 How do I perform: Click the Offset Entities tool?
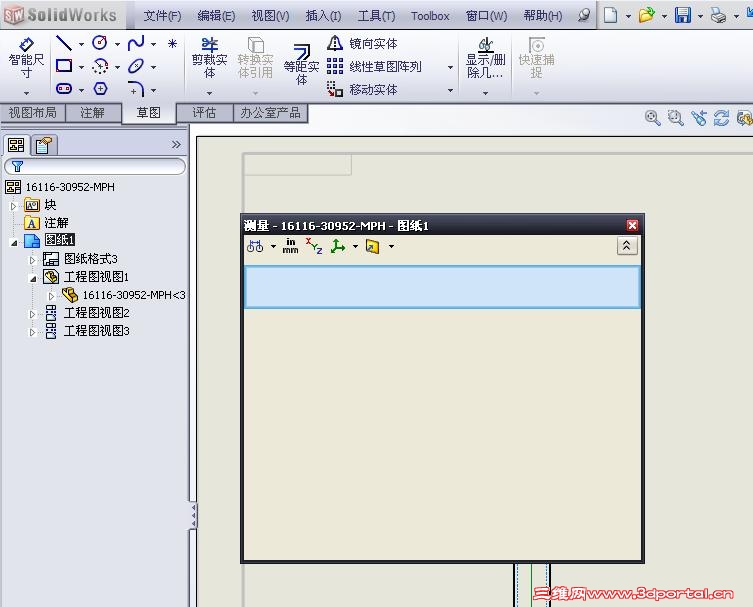301,64
